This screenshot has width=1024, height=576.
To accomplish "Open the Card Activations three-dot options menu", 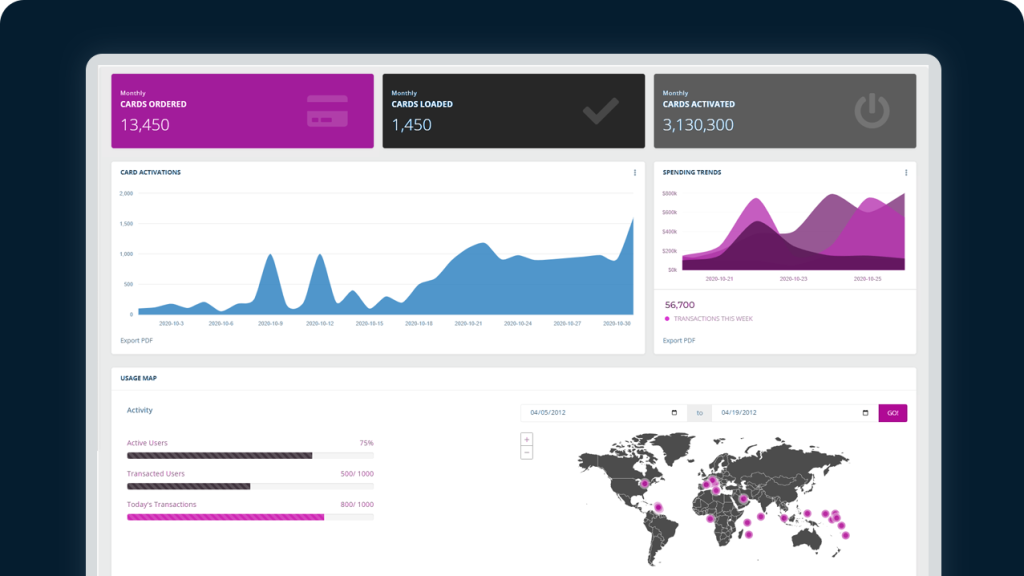I will click(x=635, y=173).
